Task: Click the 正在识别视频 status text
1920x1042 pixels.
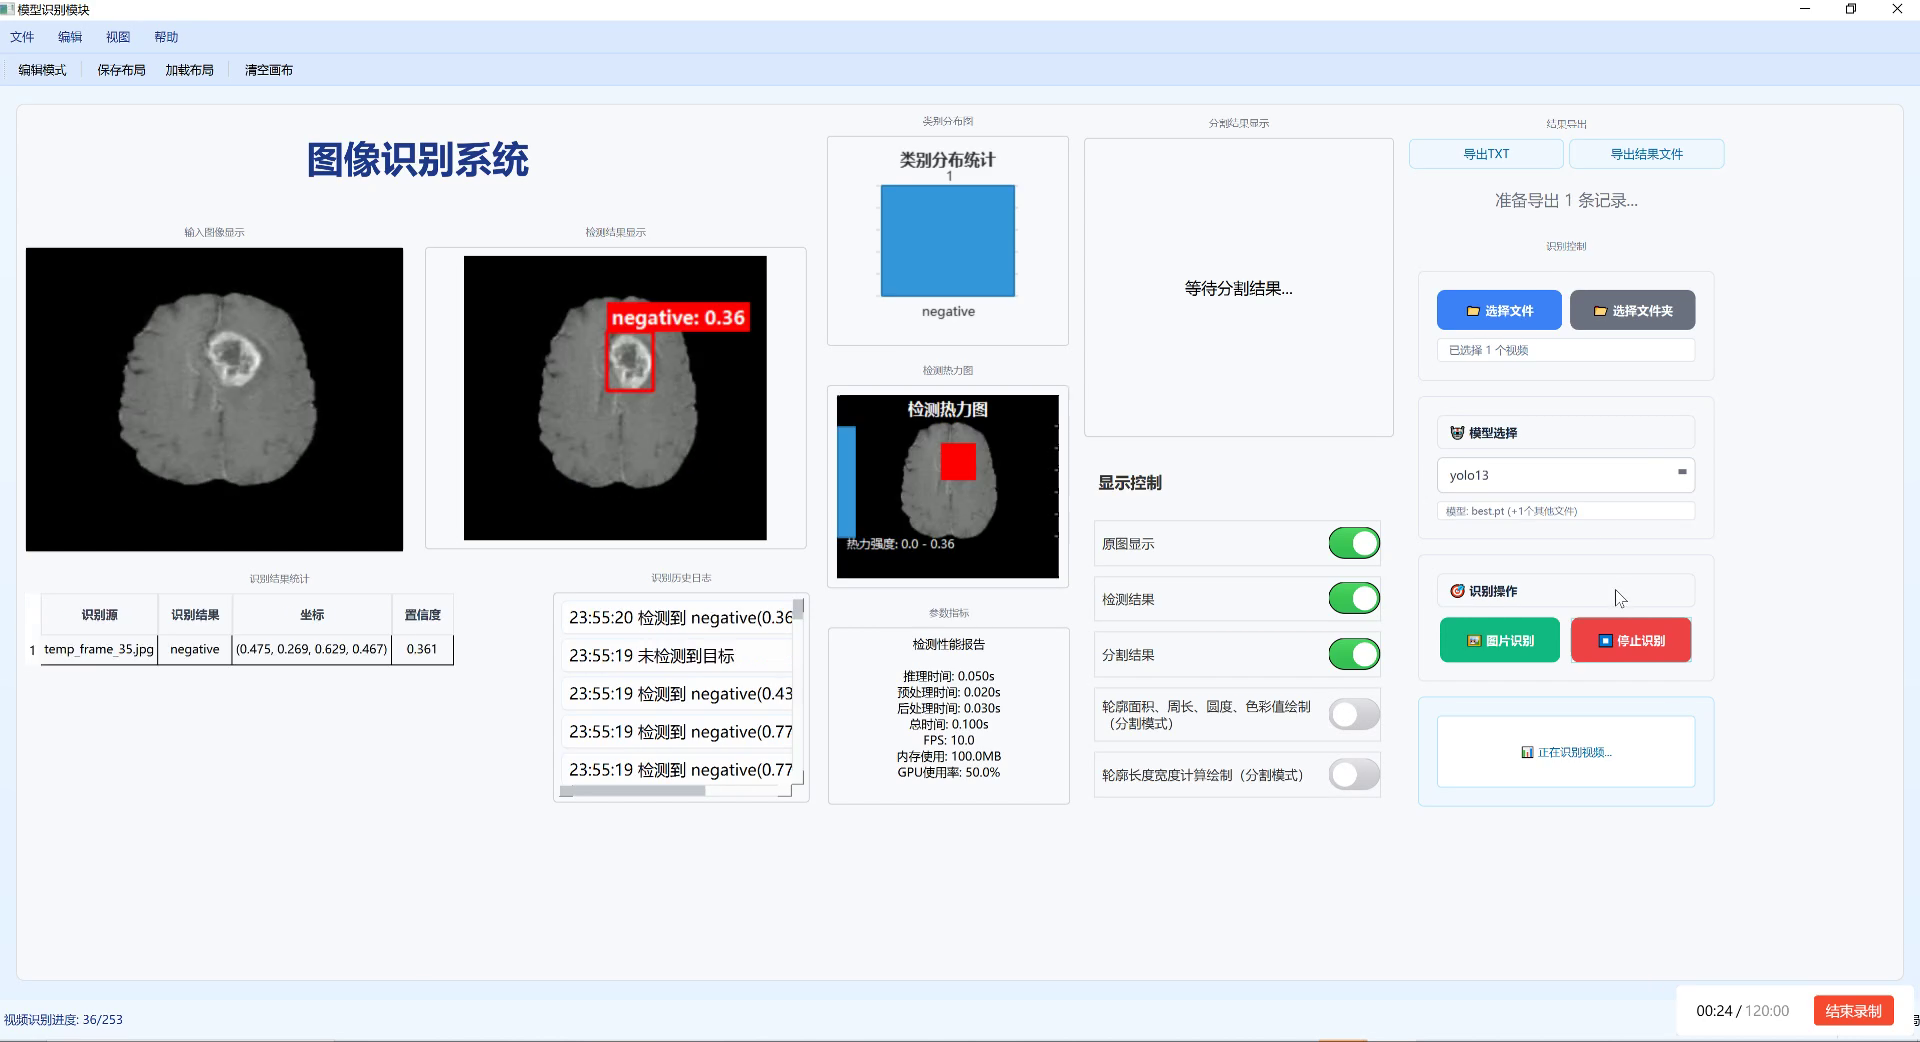Action: [1574, 752]
